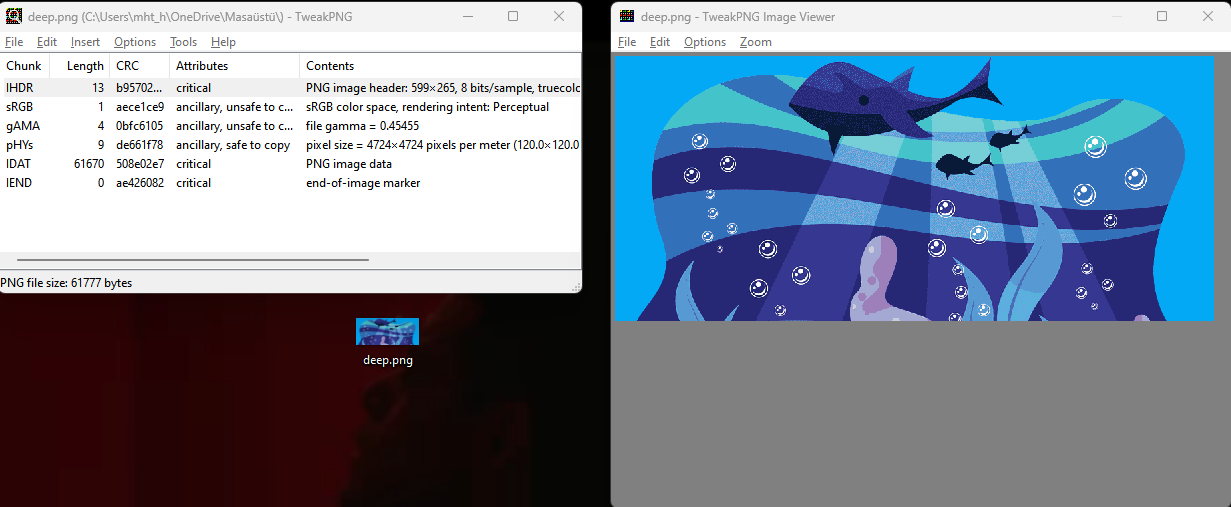The height and width of the screenshot is (507, 1231).
Task: Sort by Attributes column header
Action: click(234, 66)
